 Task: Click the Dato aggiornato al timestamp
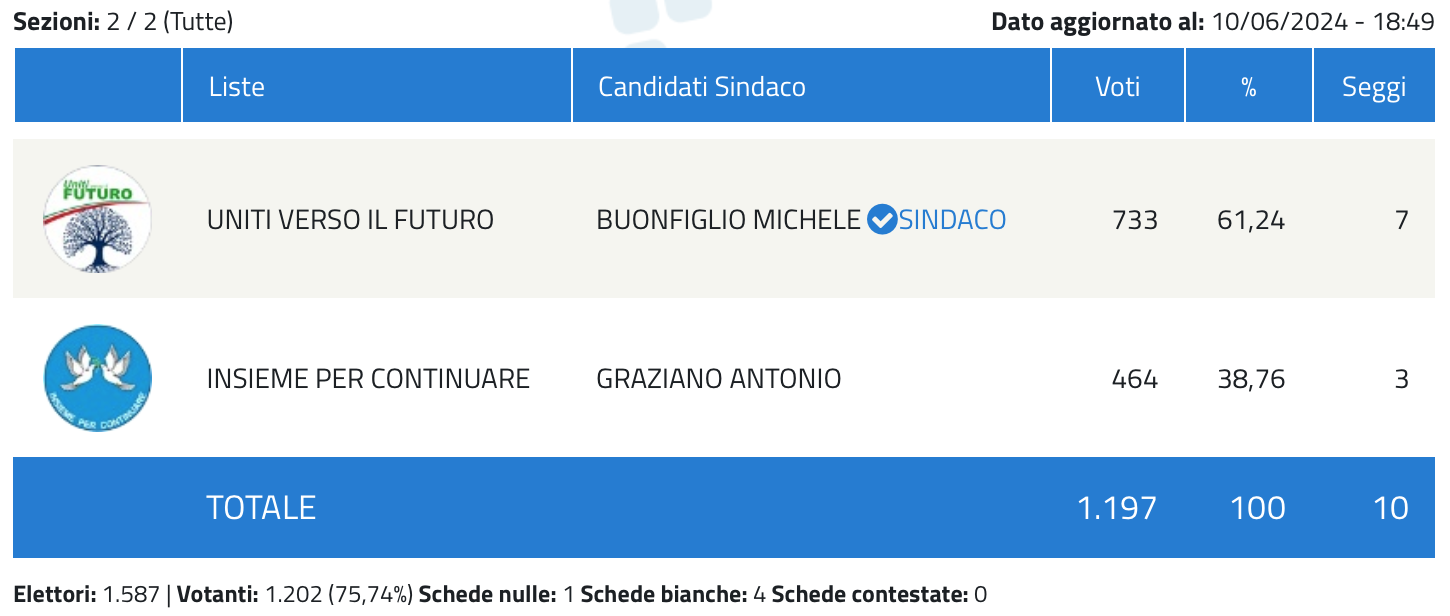1213,21
